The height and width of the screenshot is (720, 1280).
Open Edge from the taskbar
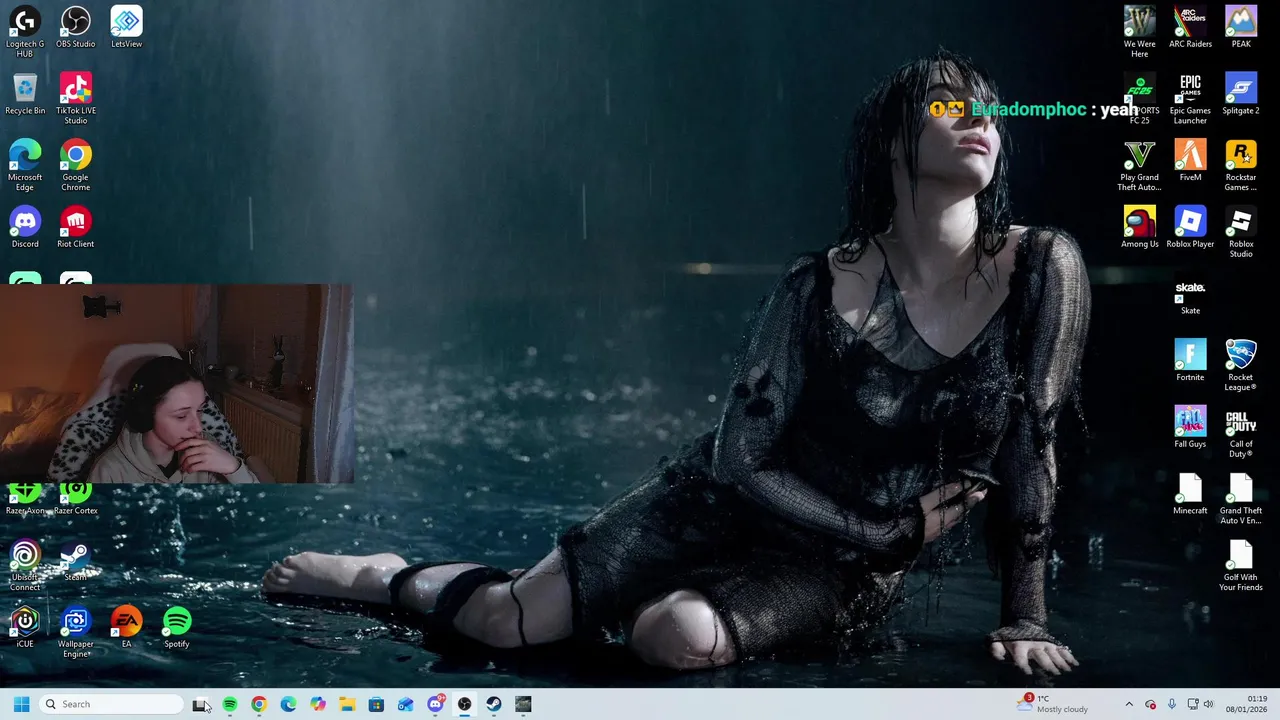coord(288,704)
